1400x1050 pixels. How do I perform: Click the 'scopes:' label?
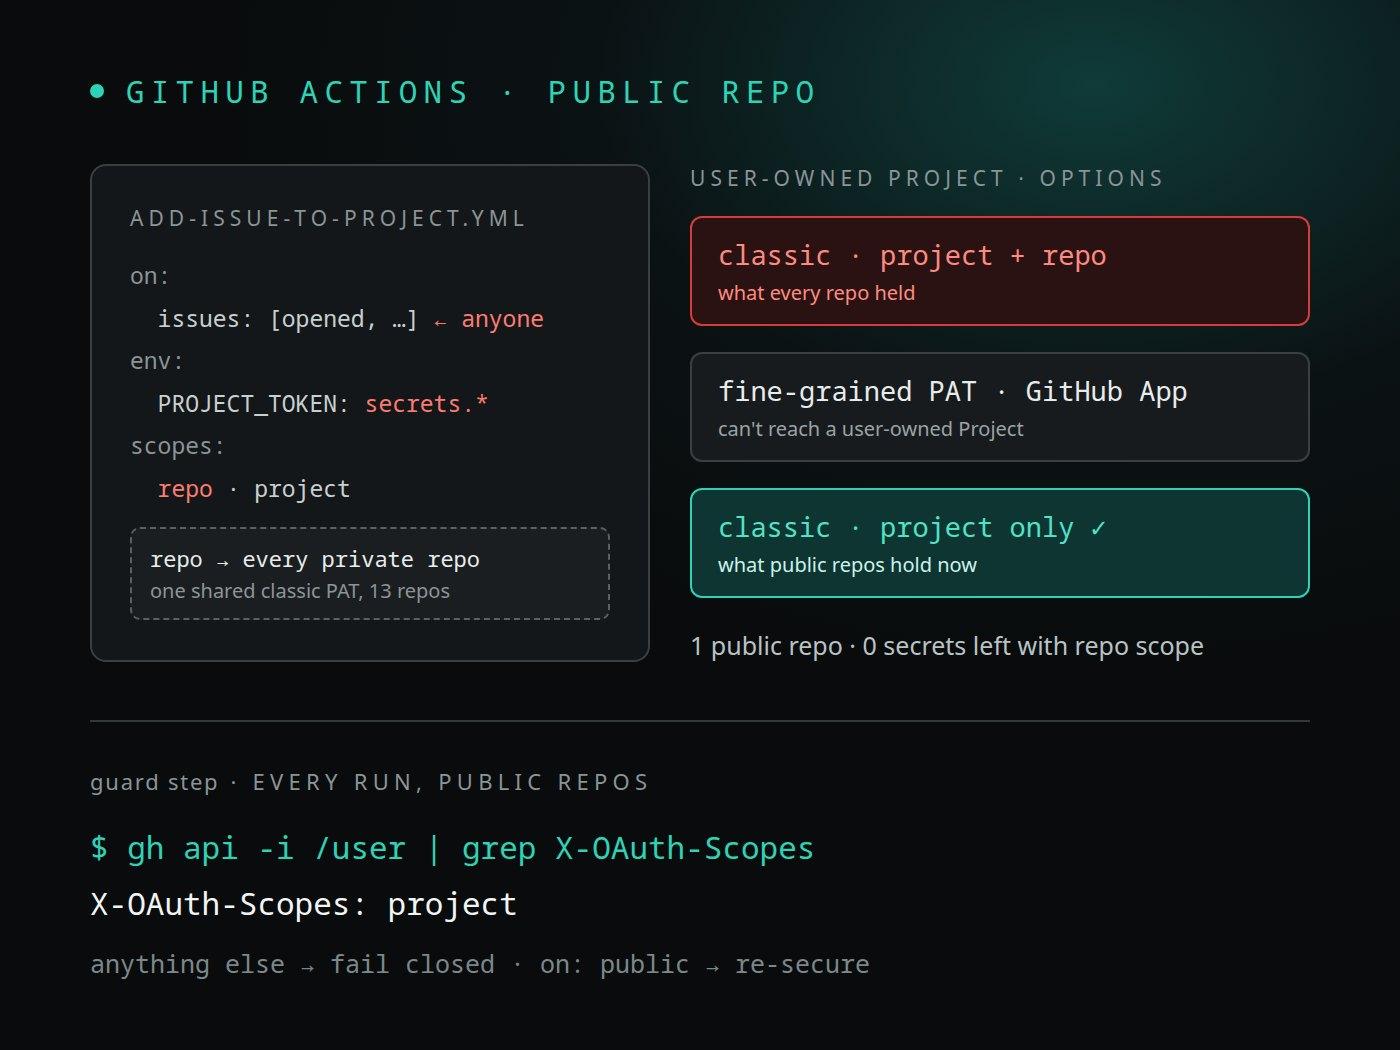click(178, 446)
